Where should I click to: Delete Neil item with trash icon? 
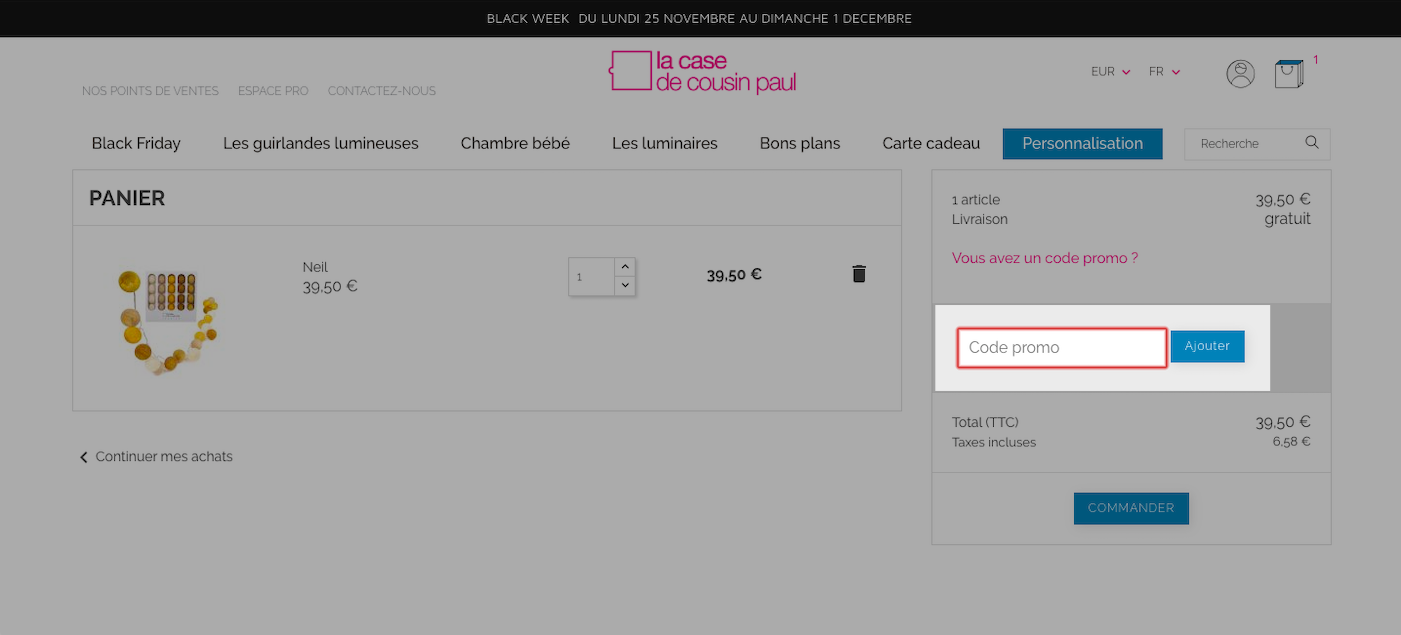click(x=858, y=274)
